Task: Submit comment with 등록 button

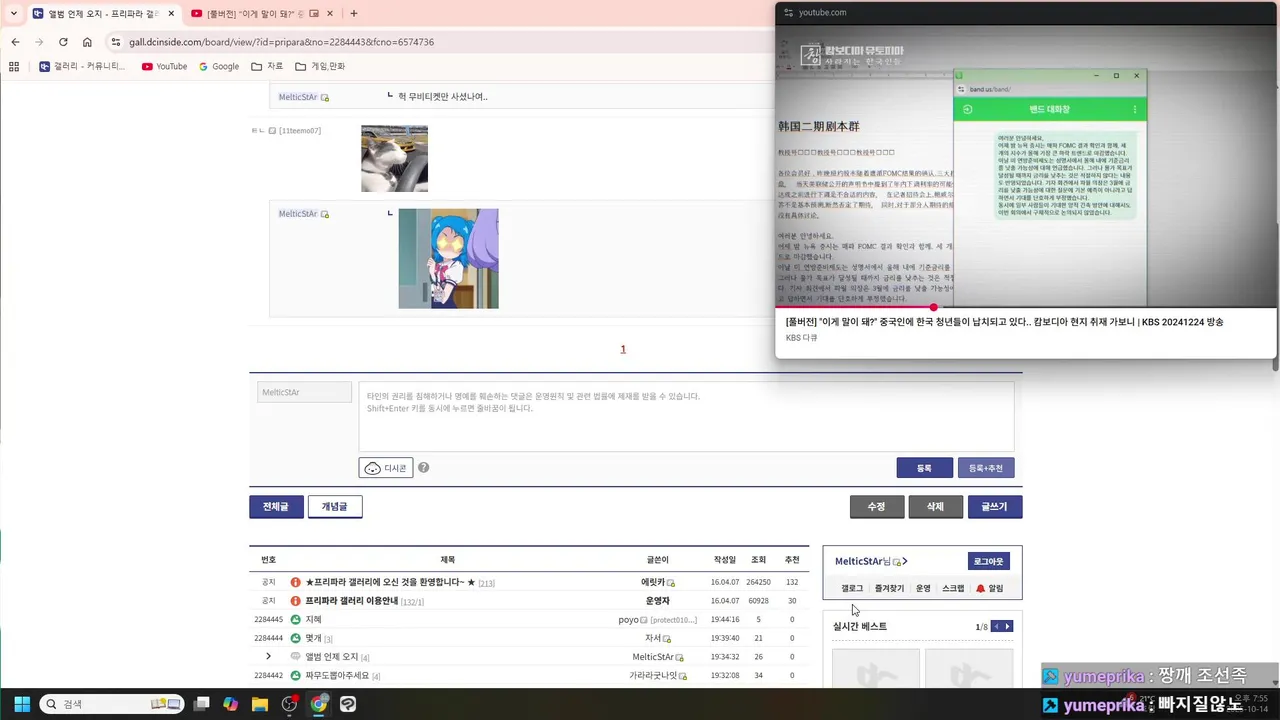Action: pyautogui.click(x=924, y=468)
